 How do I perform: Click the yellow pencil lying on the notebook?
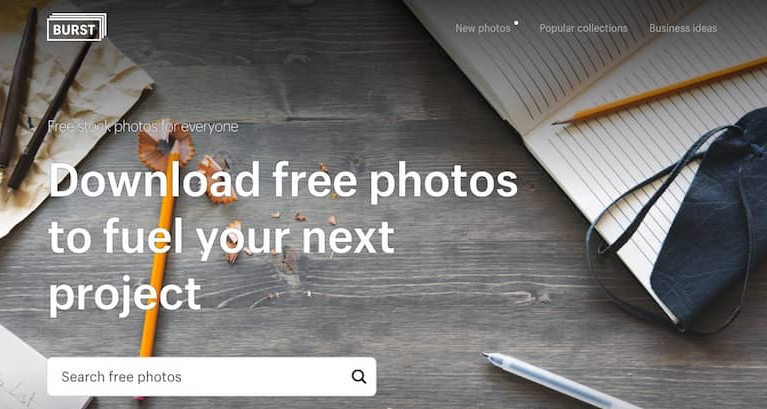[660, 91]
